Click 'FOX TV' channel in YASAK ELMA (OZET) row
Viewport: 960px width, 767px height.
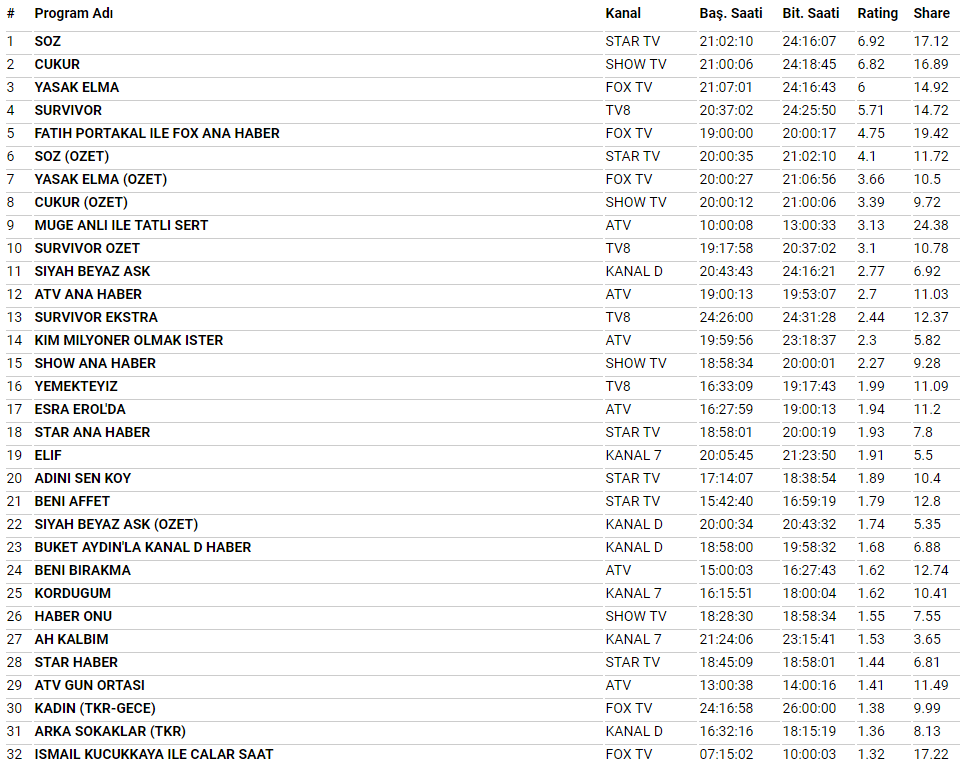[x=629, y=179]
